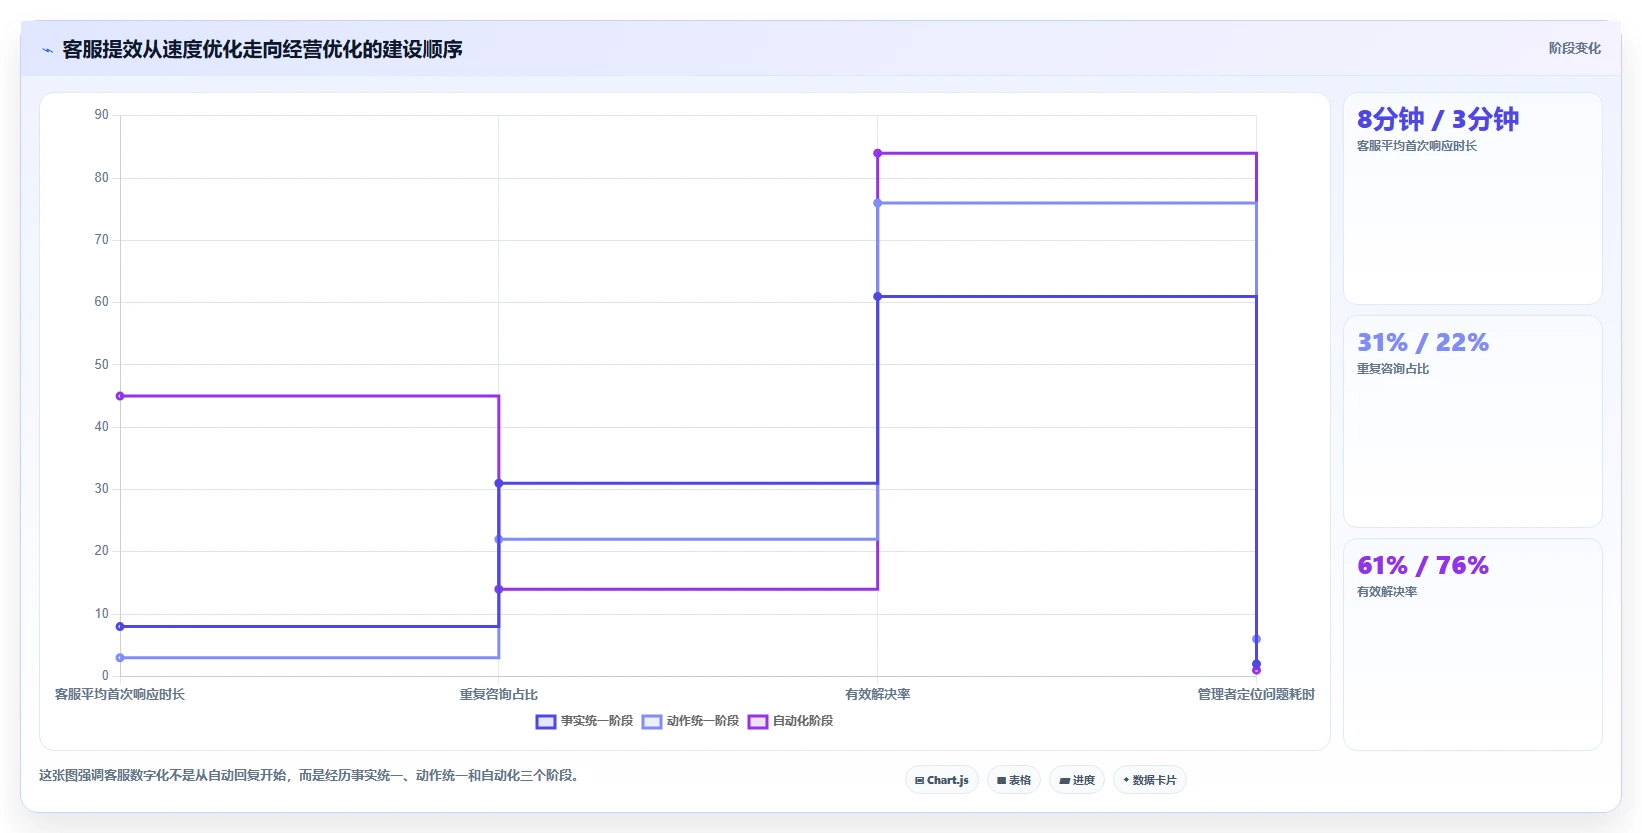Toggle the 自动化阶段 legend item
The width and height of the screenshot is (1642, 833).
(x=791, y=721)
